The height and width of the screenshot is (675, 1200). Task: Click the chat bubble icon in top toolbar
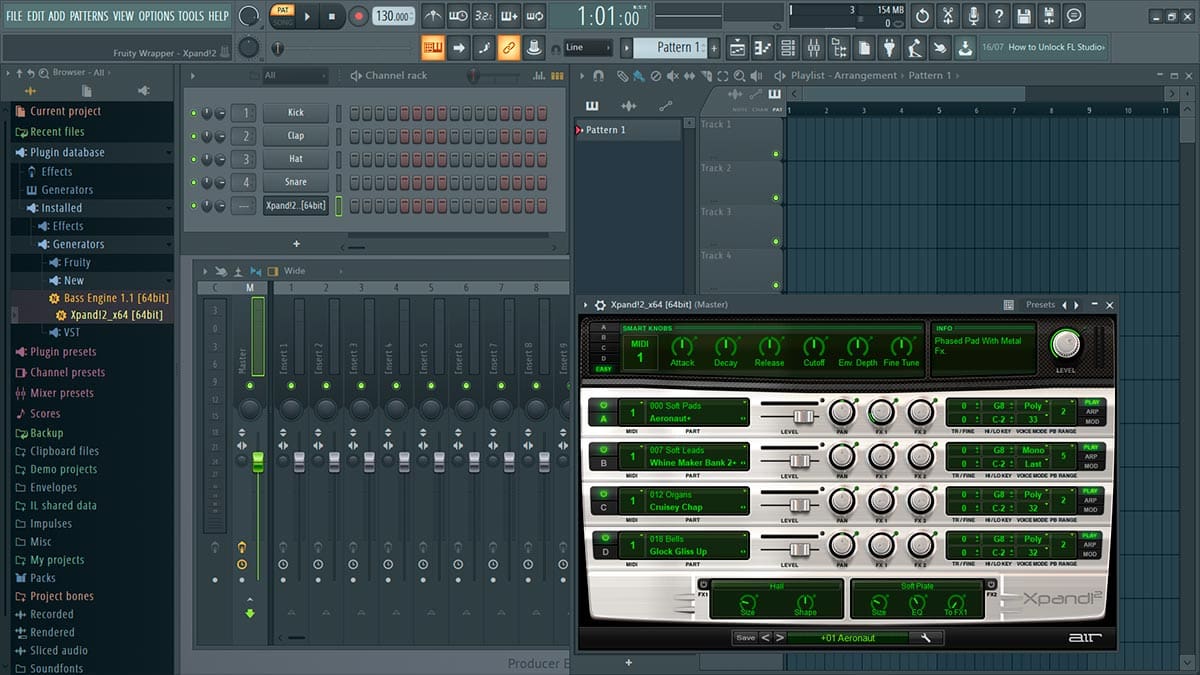1074,16
